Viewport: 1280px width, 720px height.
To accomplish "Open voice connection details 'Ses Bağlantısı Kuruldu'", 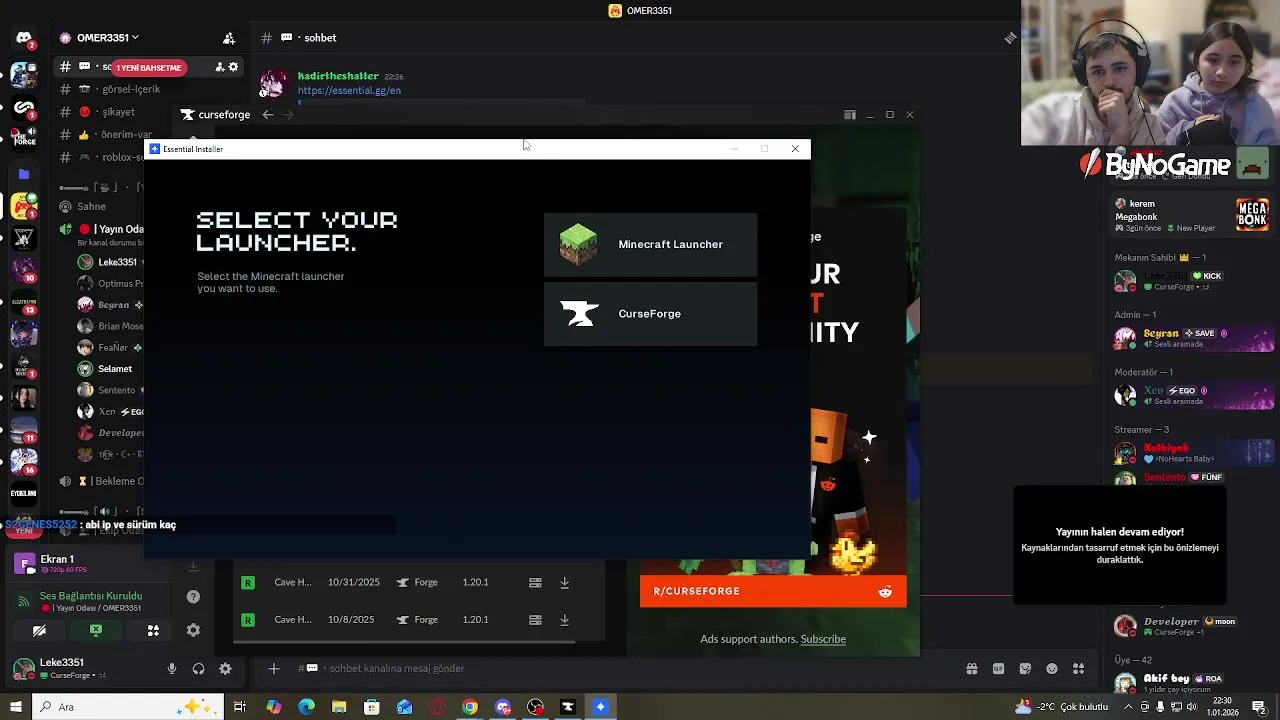I will [91, 596].
